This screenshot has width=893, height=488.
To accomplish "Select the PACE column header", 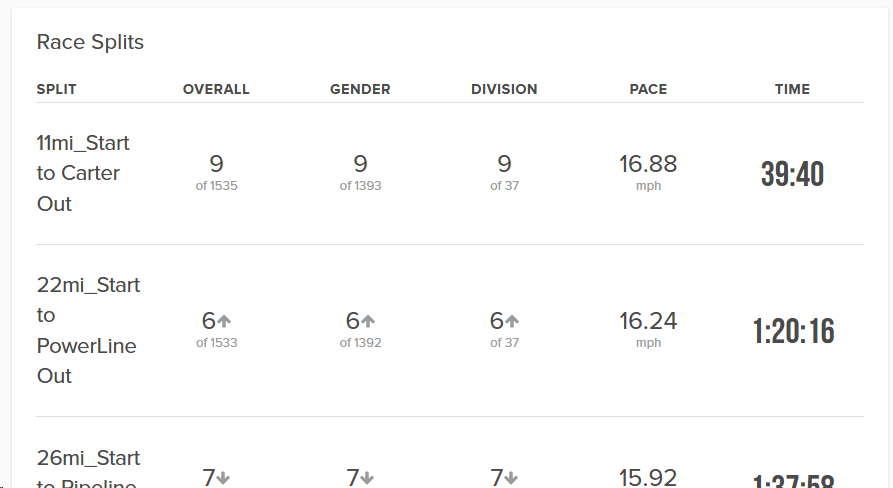I will click(648, 89).
